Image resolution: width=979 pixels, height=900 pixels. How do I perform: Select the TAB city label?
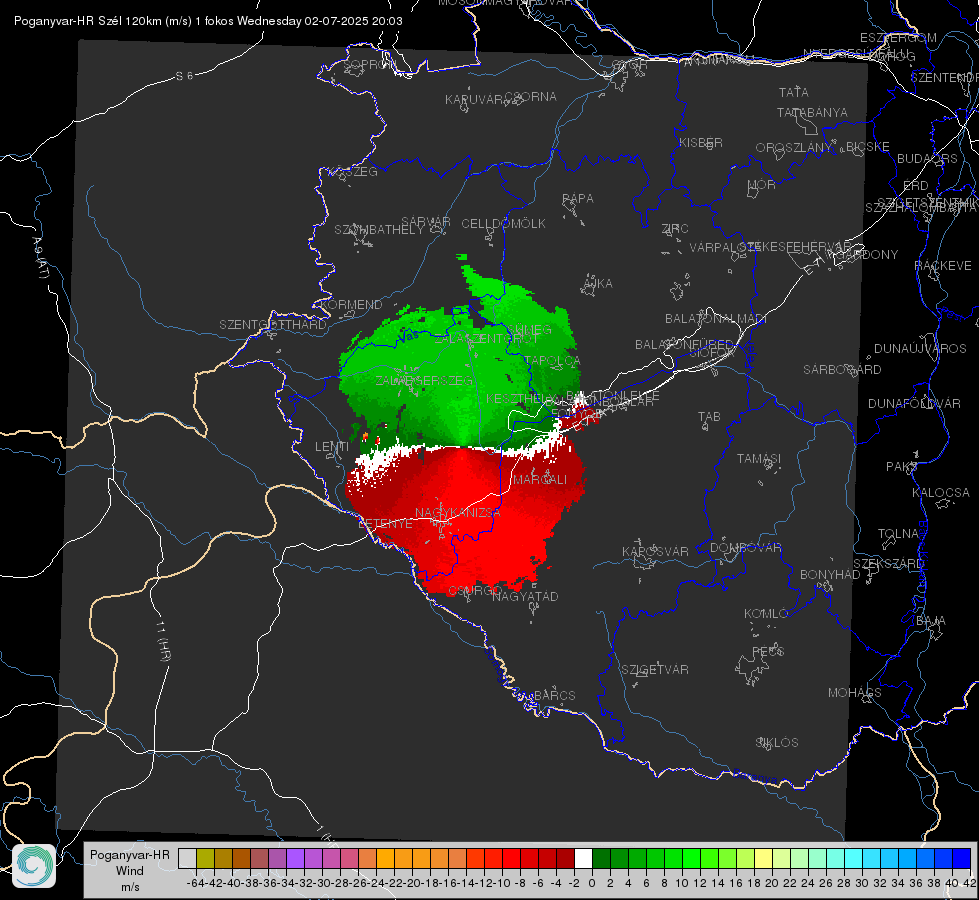coord(709,417)
